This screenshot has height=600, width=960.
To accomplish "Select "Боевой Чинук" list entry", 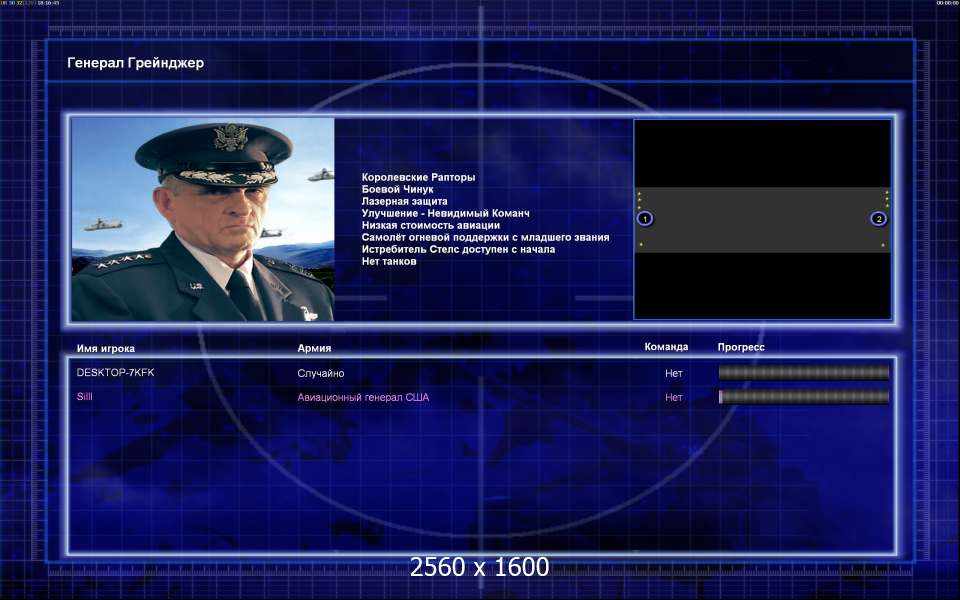I will (397, 189).
